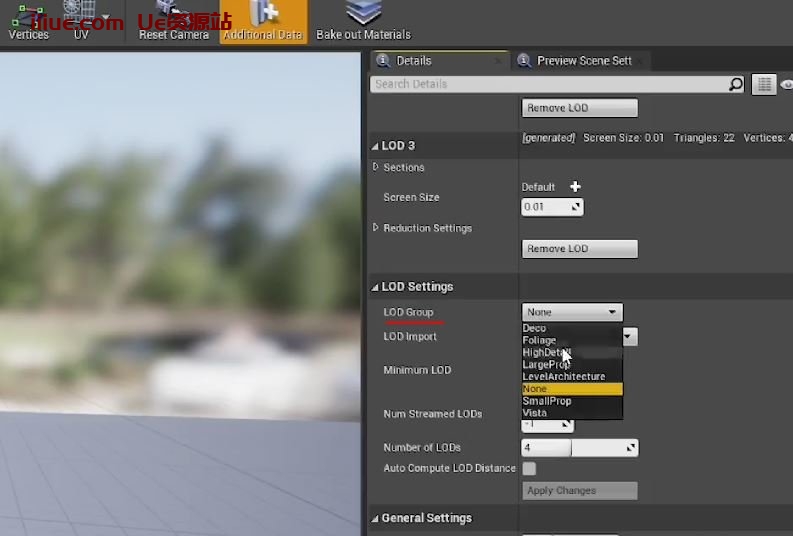793x536 pixels.
Task: Choose HighDetail in LOD Group list
Action: tap(572, 352)
